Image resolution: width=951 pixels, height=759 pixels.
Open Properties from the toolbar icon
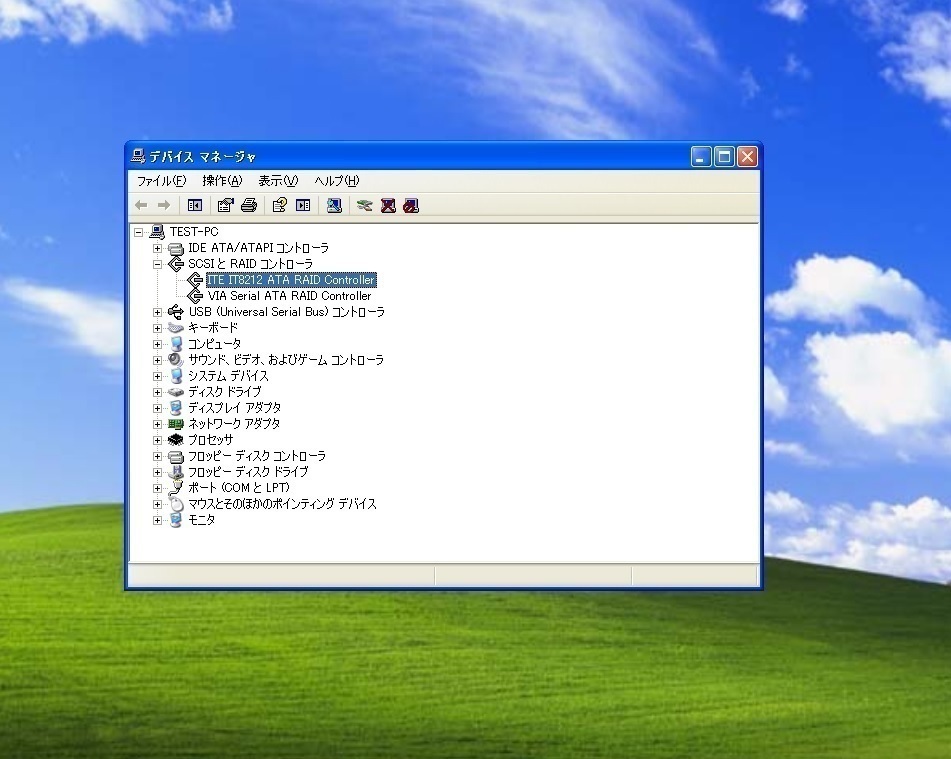coord(226,206)
